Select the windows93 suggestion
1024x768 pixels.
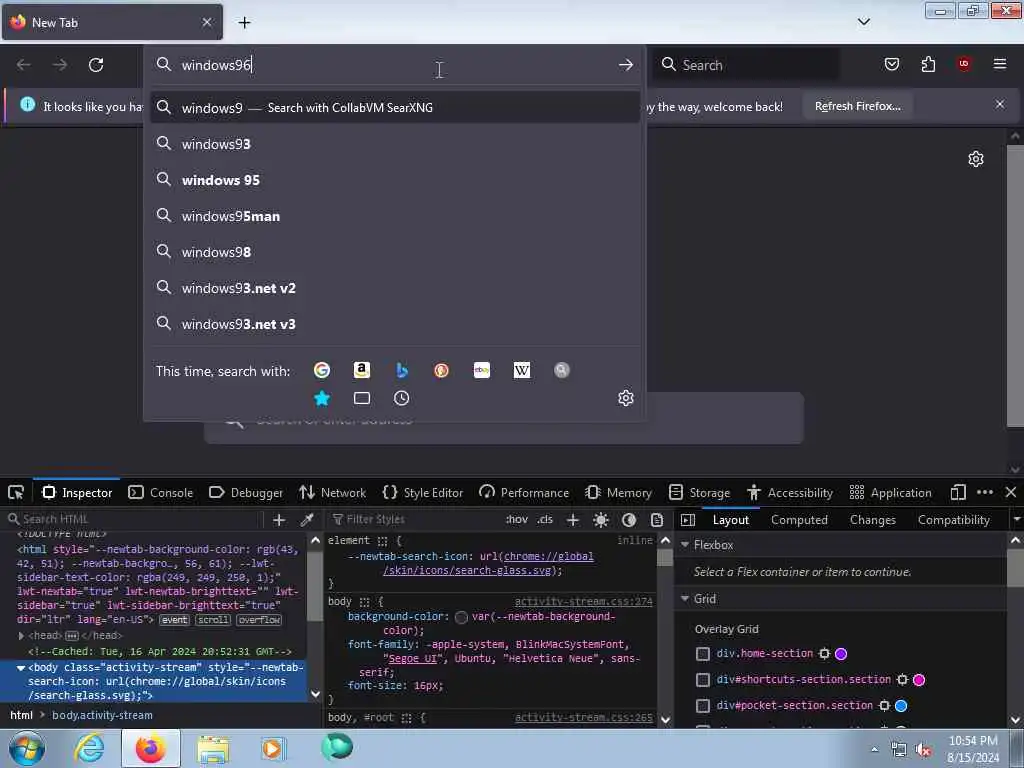[394, 144]
